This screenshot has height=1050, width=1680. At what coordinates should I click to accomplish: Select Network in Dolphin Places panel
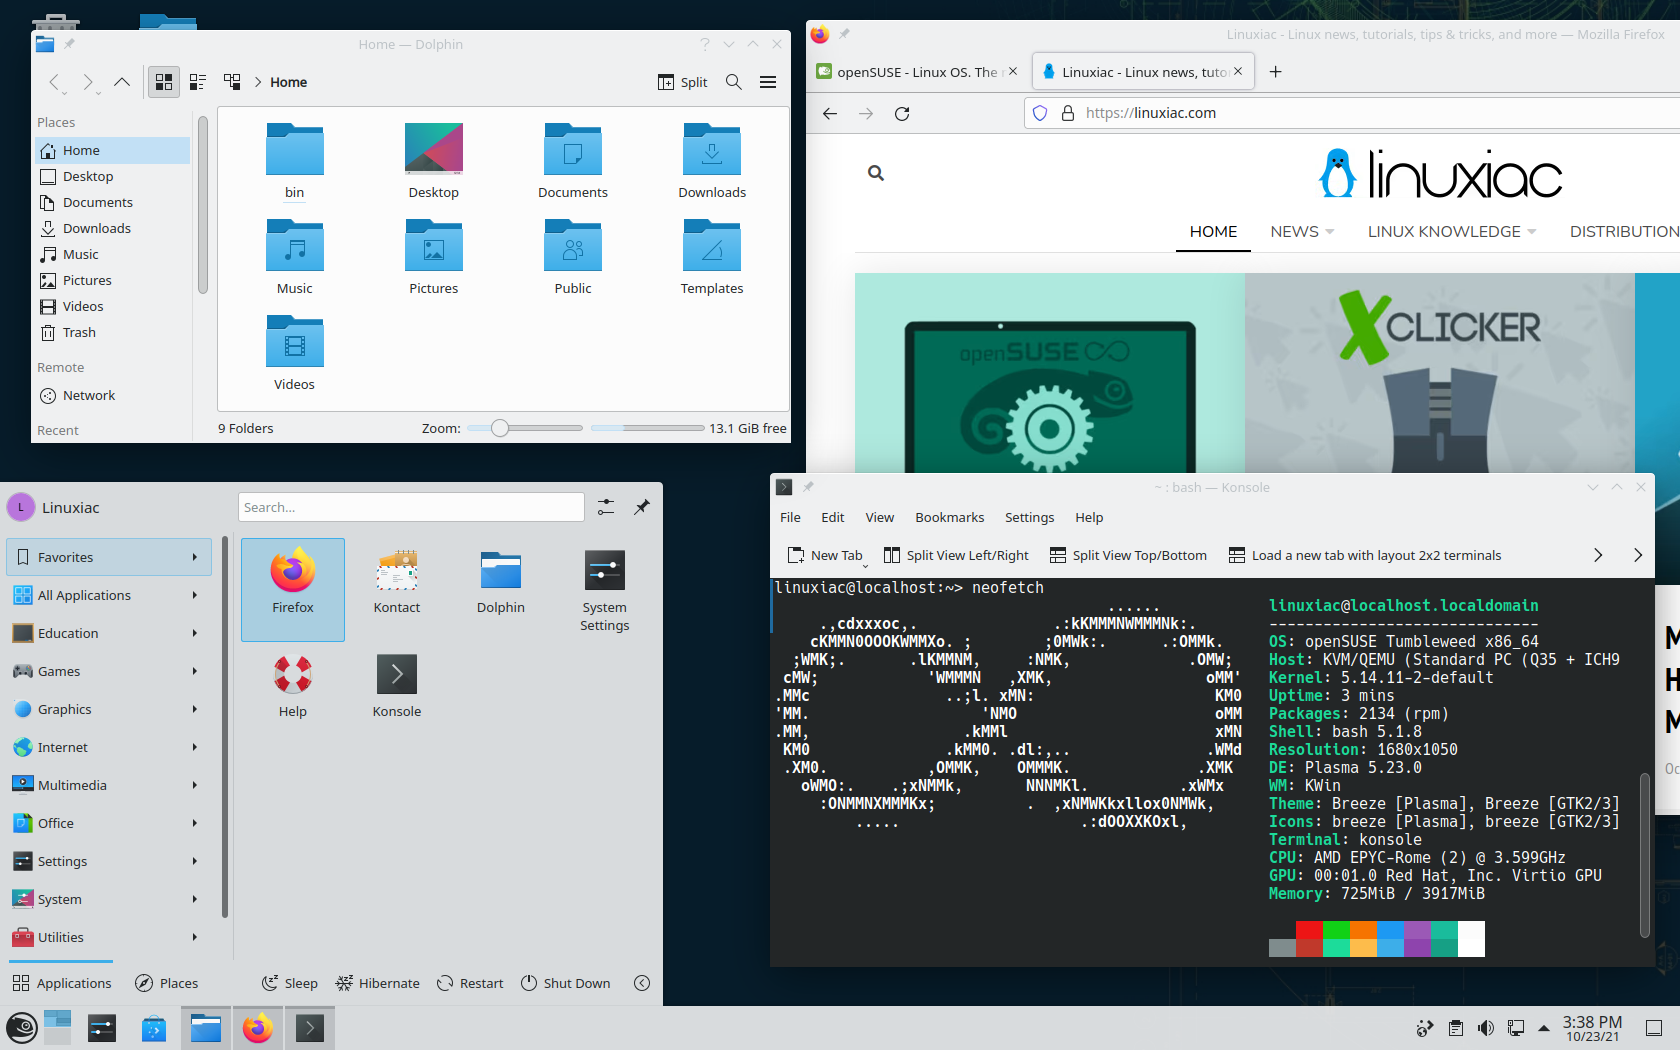coord(112,395)
